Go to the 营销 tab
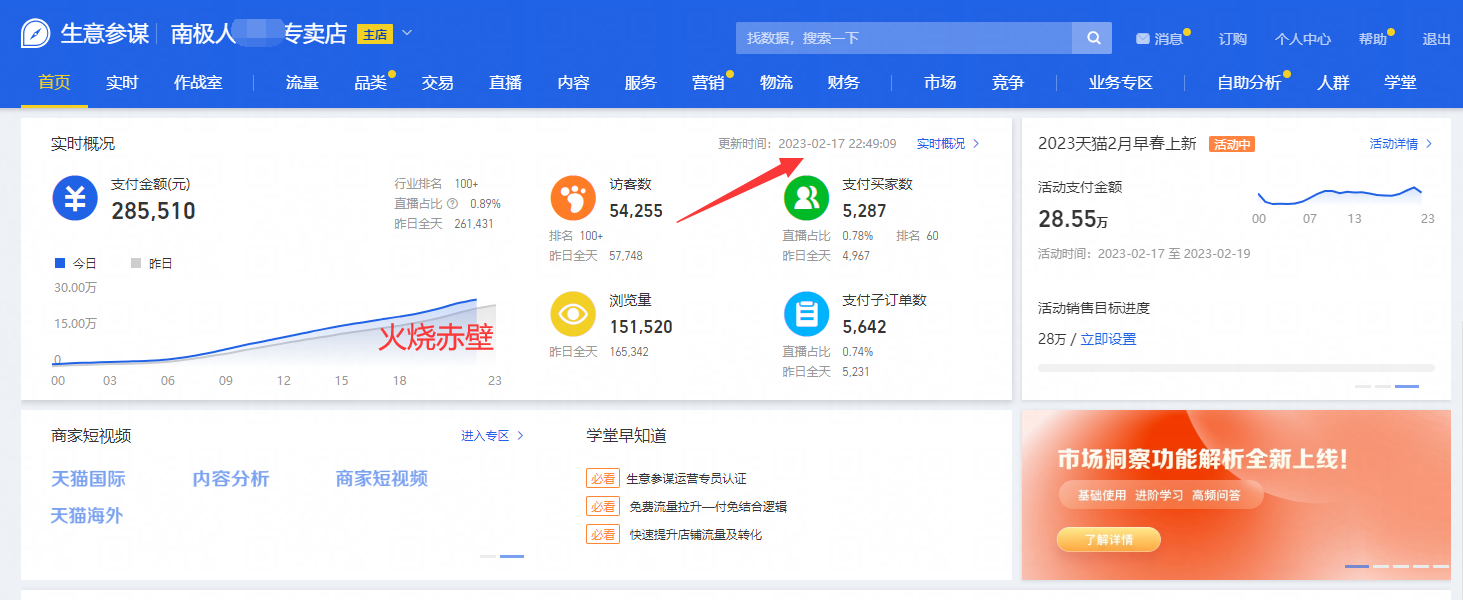This screenshot has height=600, width=1463. (708, 82)
